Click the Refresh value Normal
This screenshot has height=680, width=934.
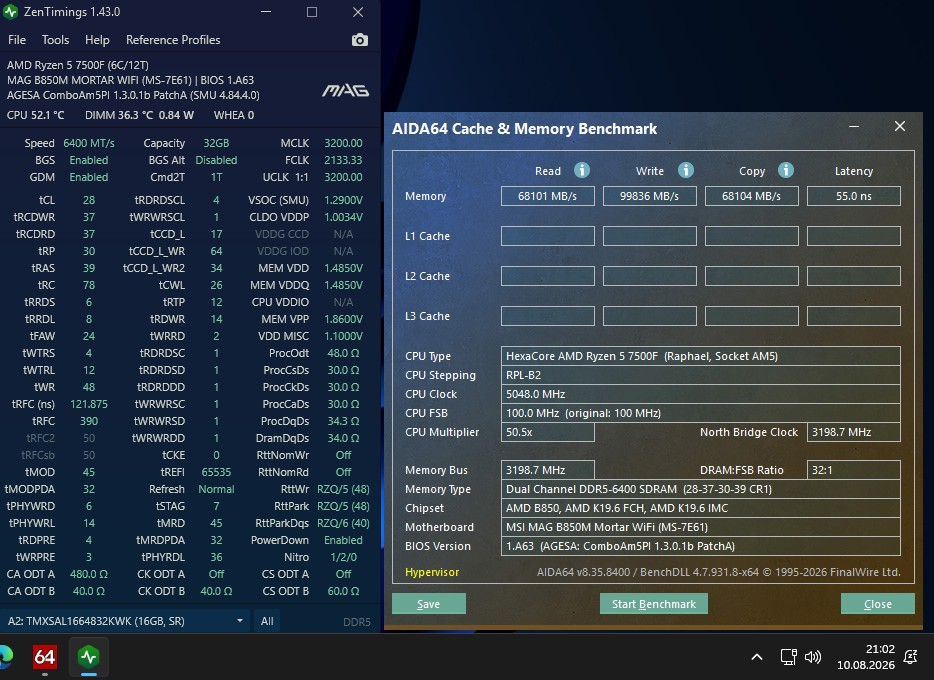click(x=216, y=489)
